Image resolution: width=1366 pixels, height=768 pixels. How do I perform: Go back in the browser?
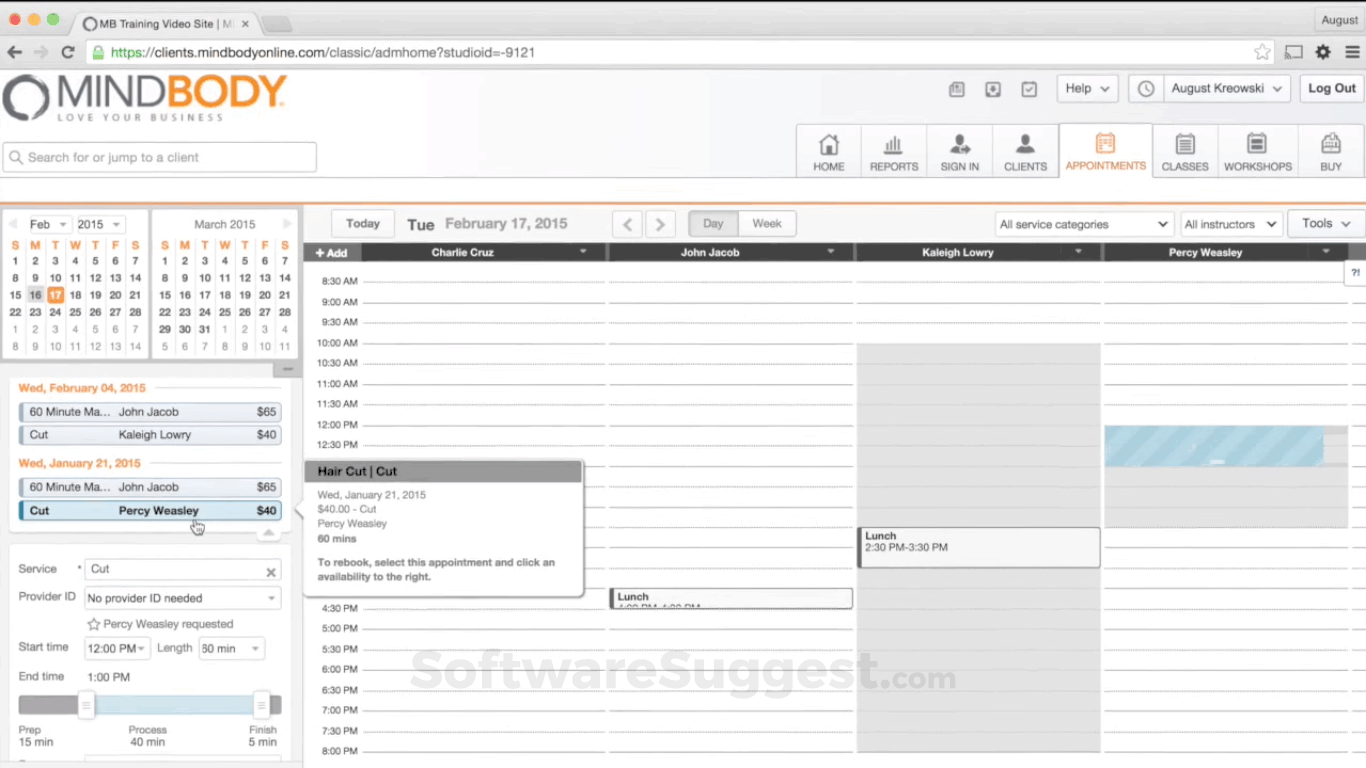click(x=15, y=52)
